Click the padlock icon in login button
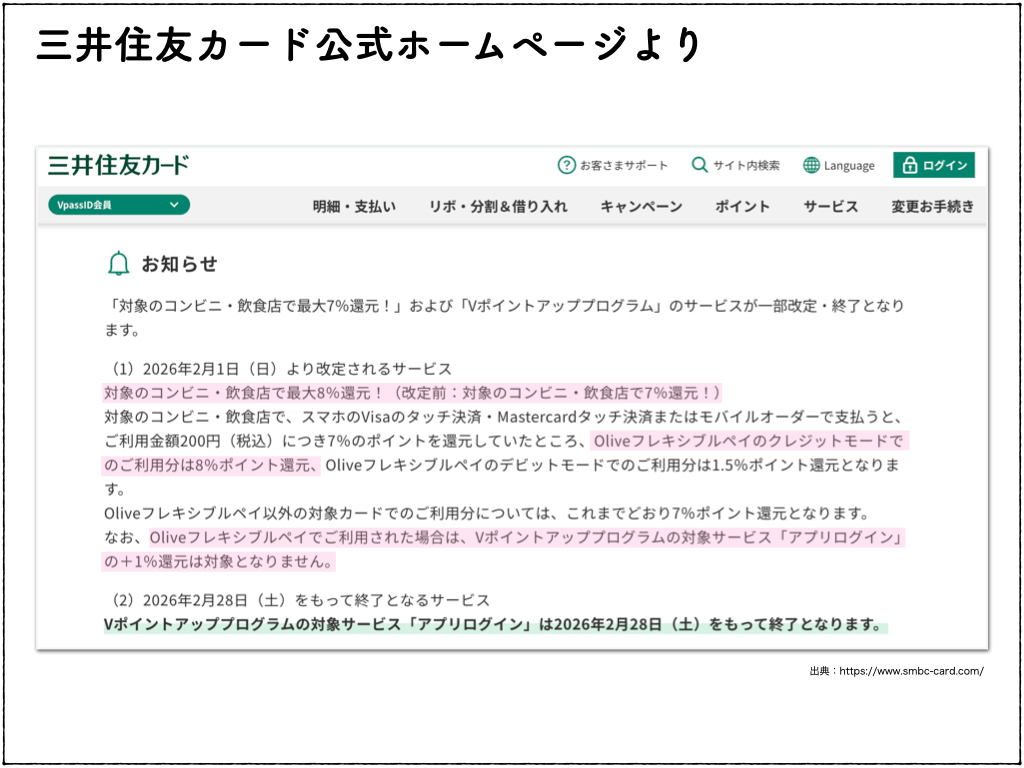Image resolution: width=1024 pixels, height=768 pixels. pyautogui.click(x=909, y=165)
